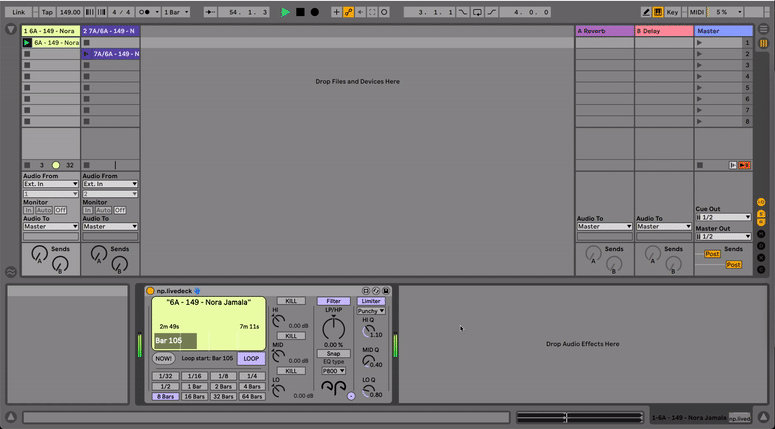
Task: Toggle the Limiter button in np.livedeck
Action: point(371,301)
